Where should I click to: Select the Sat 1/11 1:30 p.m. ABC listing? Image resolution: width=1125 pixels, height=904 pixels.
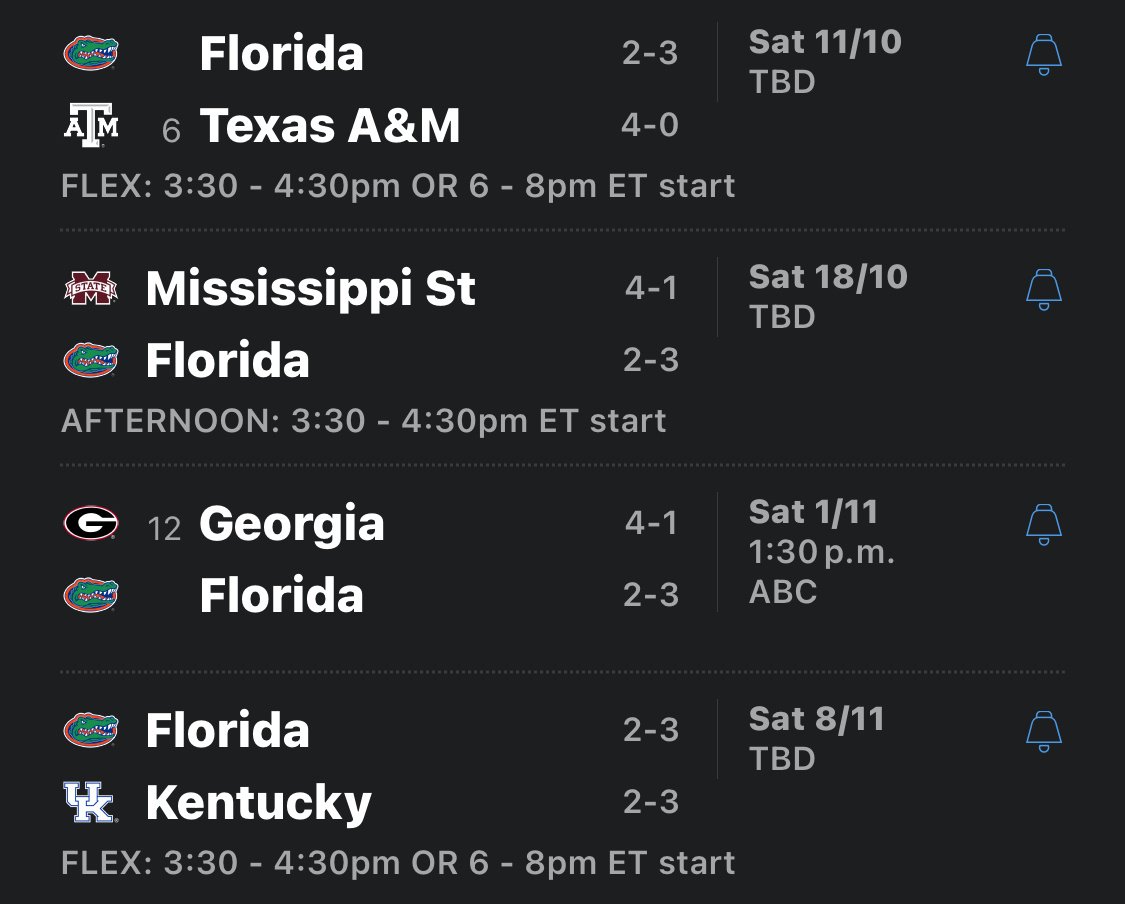tap(821, 552)
